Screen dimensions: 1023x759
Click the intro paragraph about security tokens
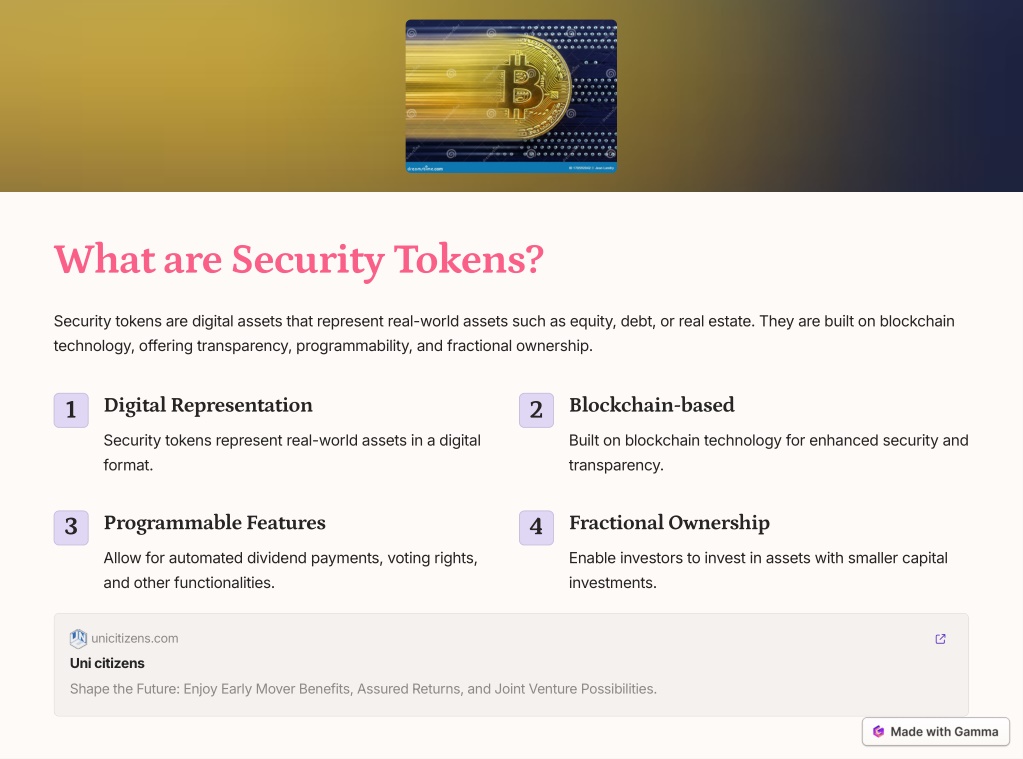[x=504, y=333]
